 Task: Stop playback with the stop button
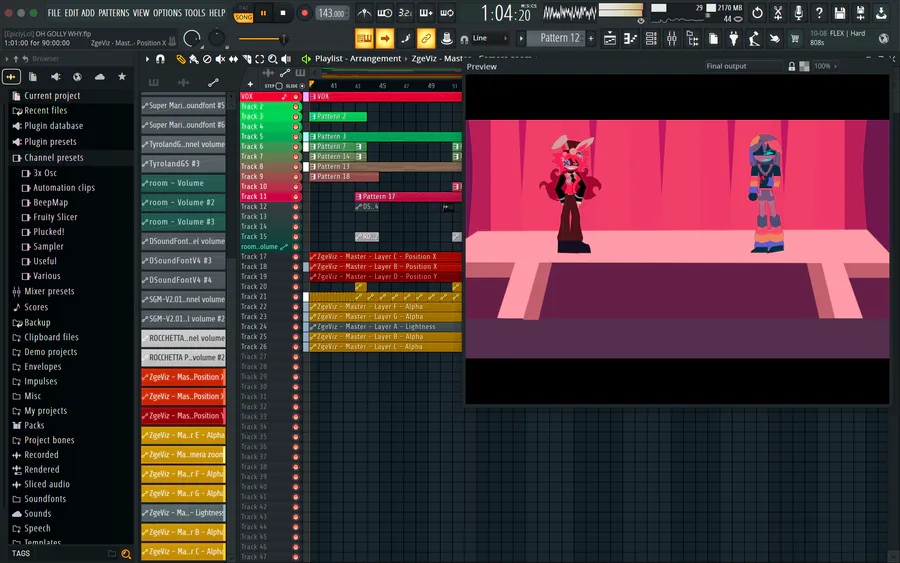pyautogui.click(x=283, y=13)
